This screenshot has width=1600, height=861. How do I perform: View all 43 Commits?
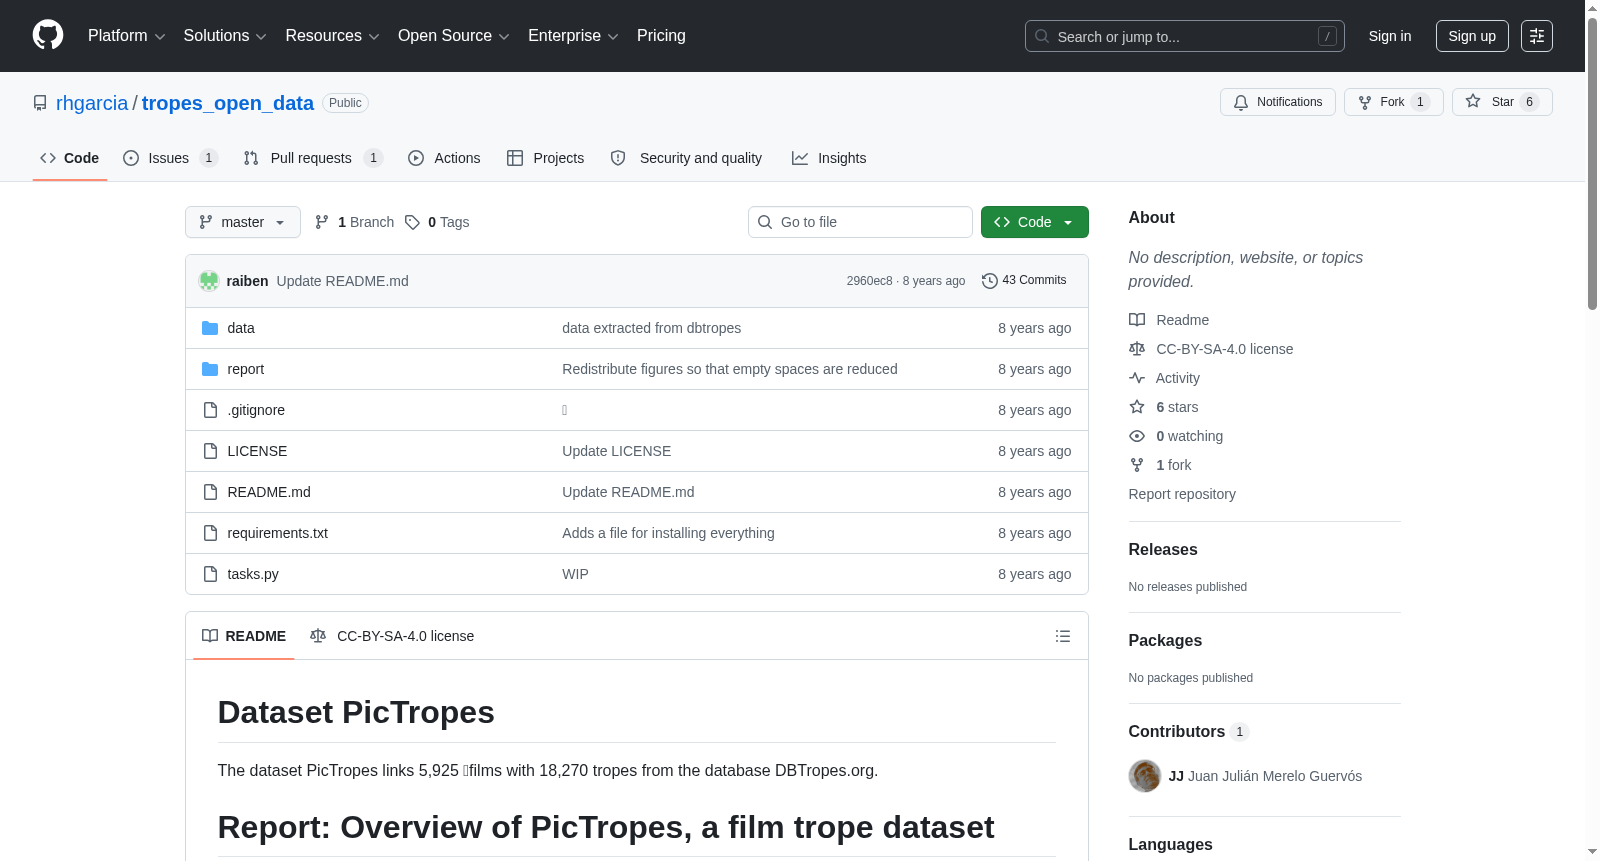[1025, 281]
